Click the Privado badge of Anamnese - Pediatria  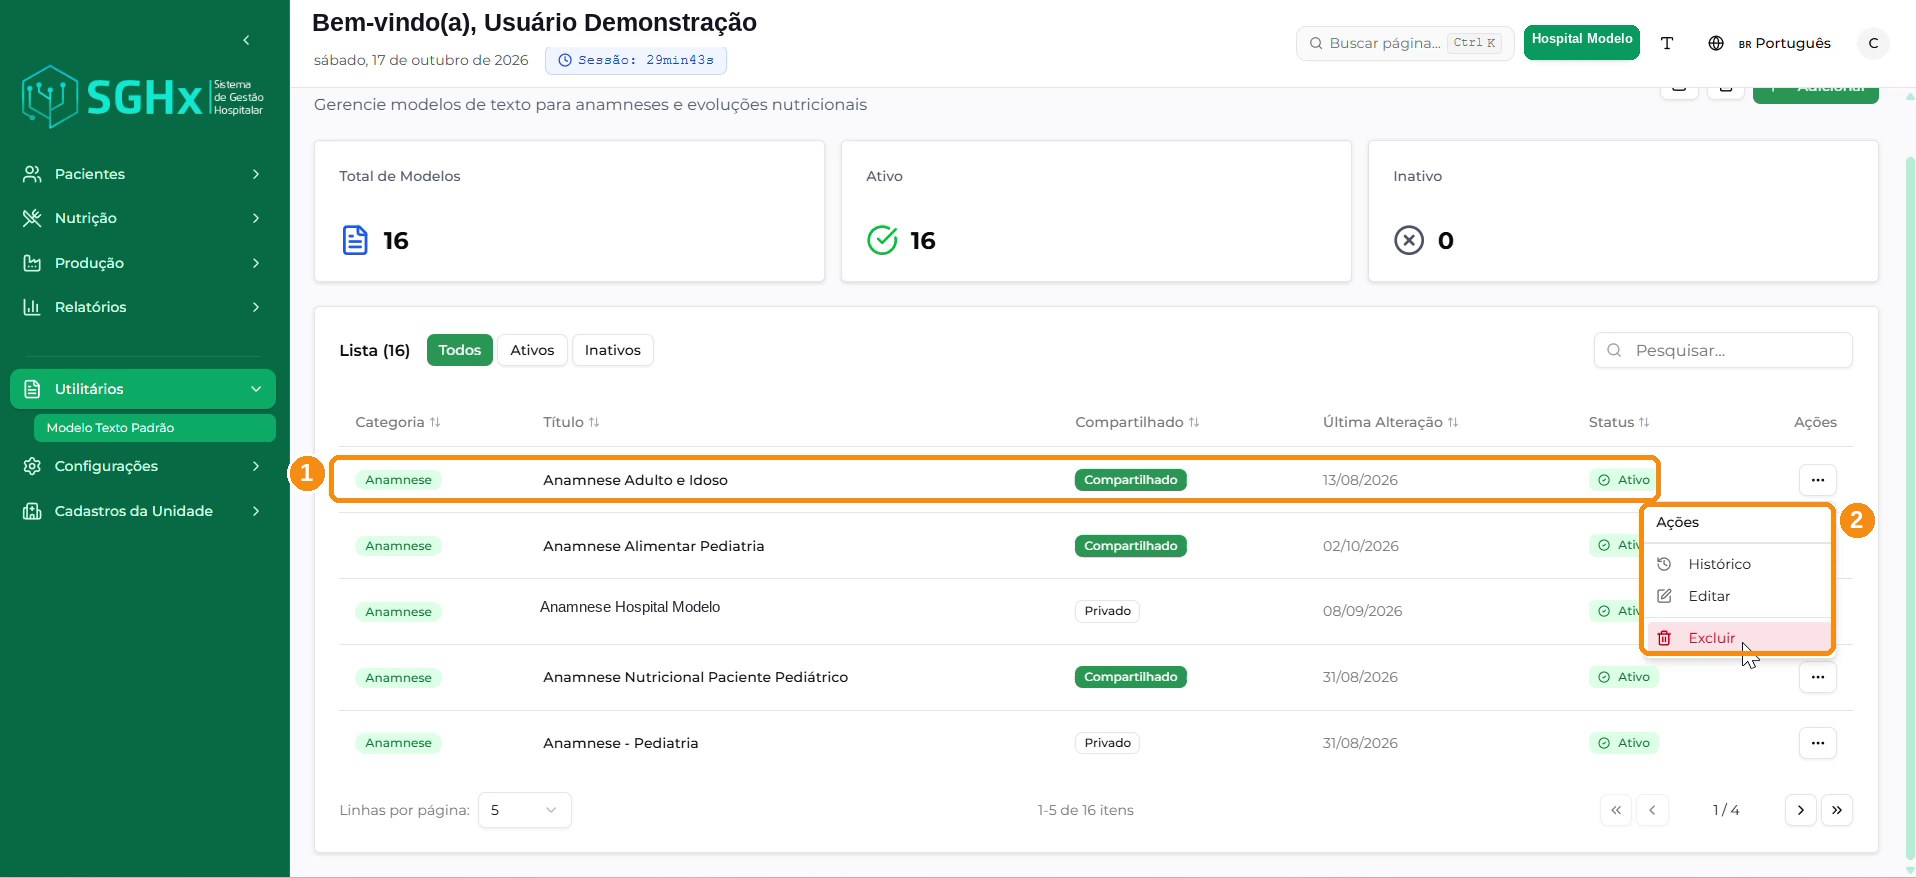click(x=1107, y=743)
